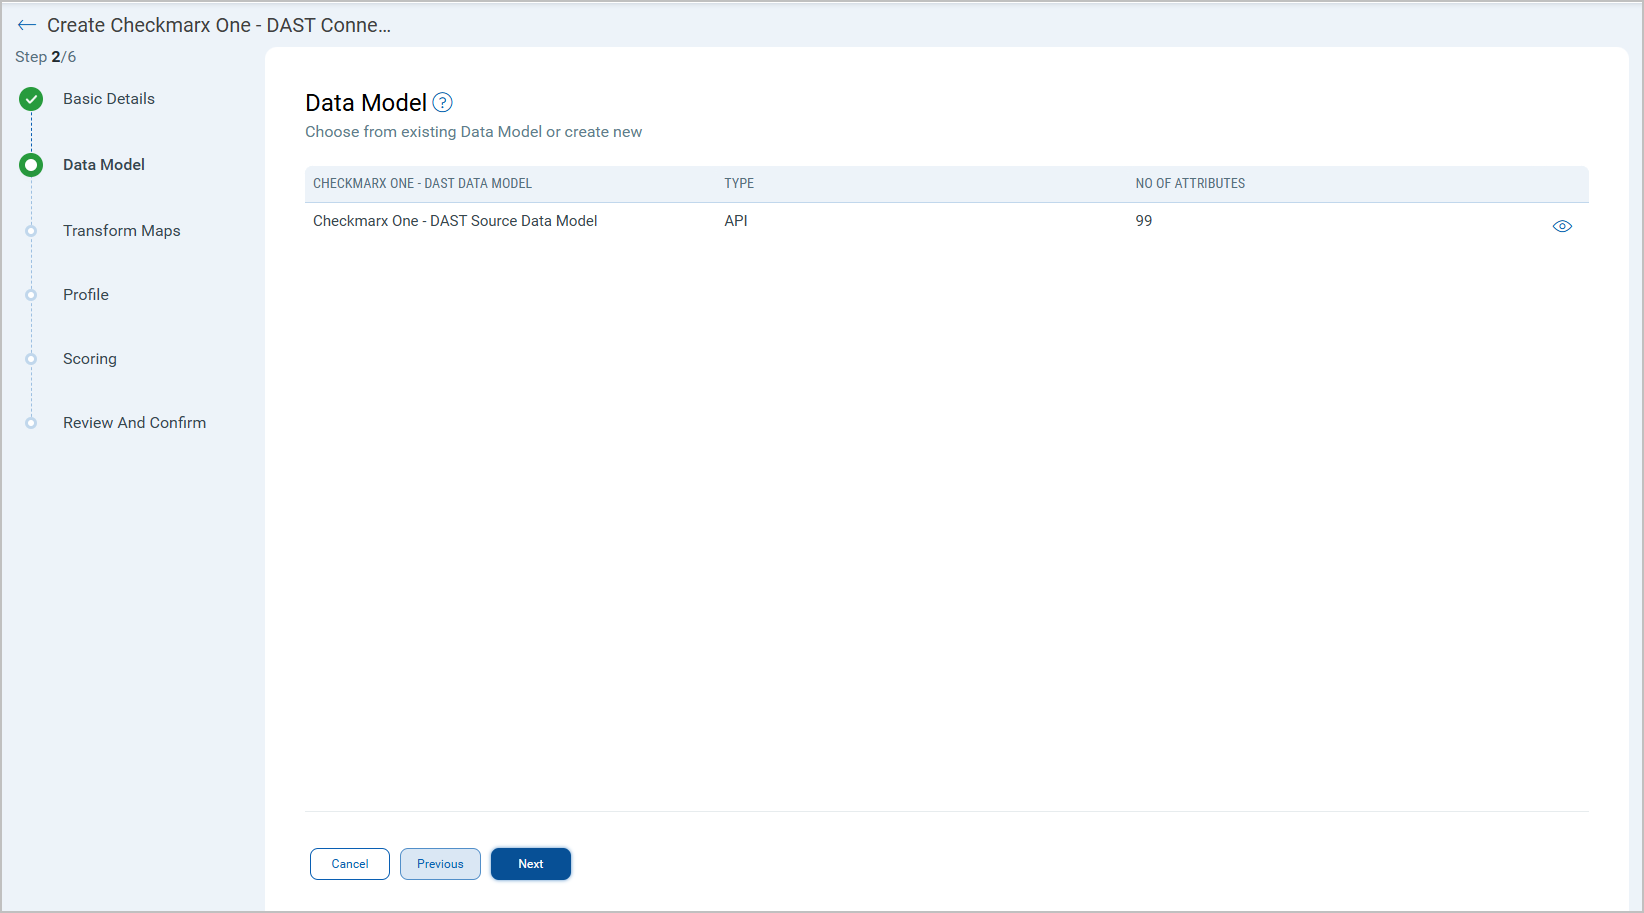Click the API type cell
The image size is (1644, 913).
(x=736, y=221)
